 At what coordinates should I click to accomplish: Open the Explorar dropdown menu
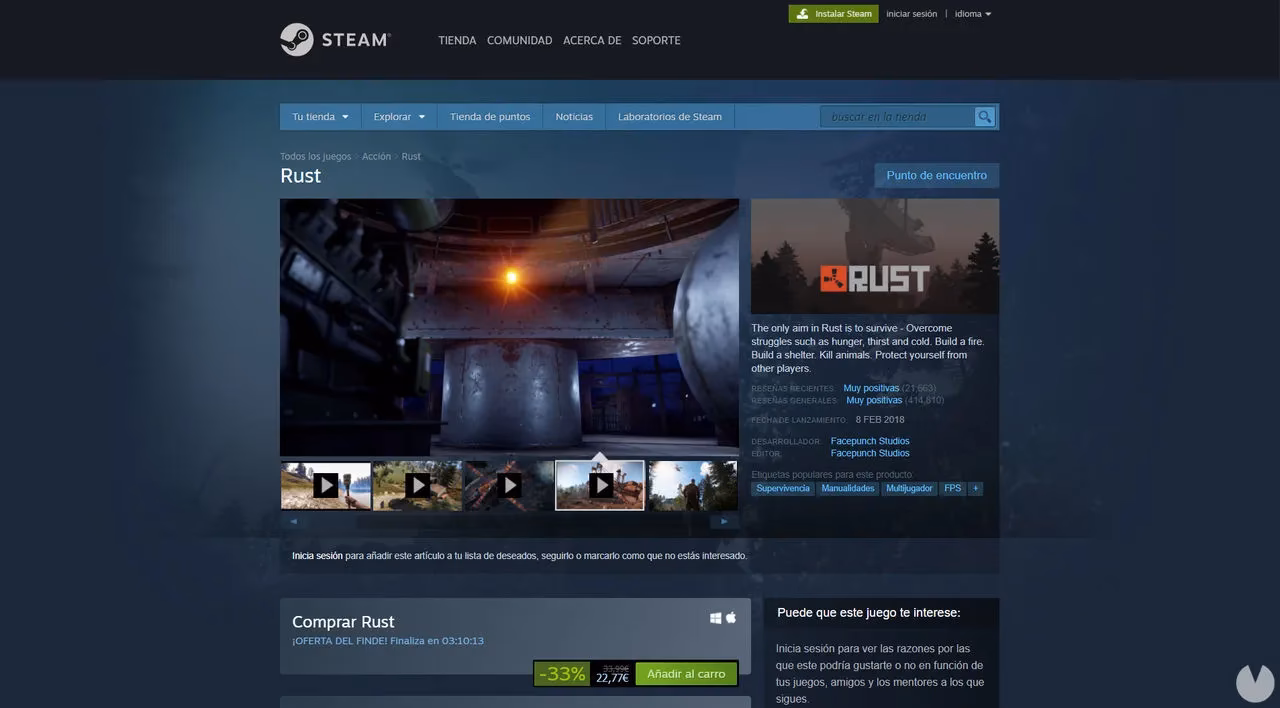pyautogui.click(x=399, y=117)
